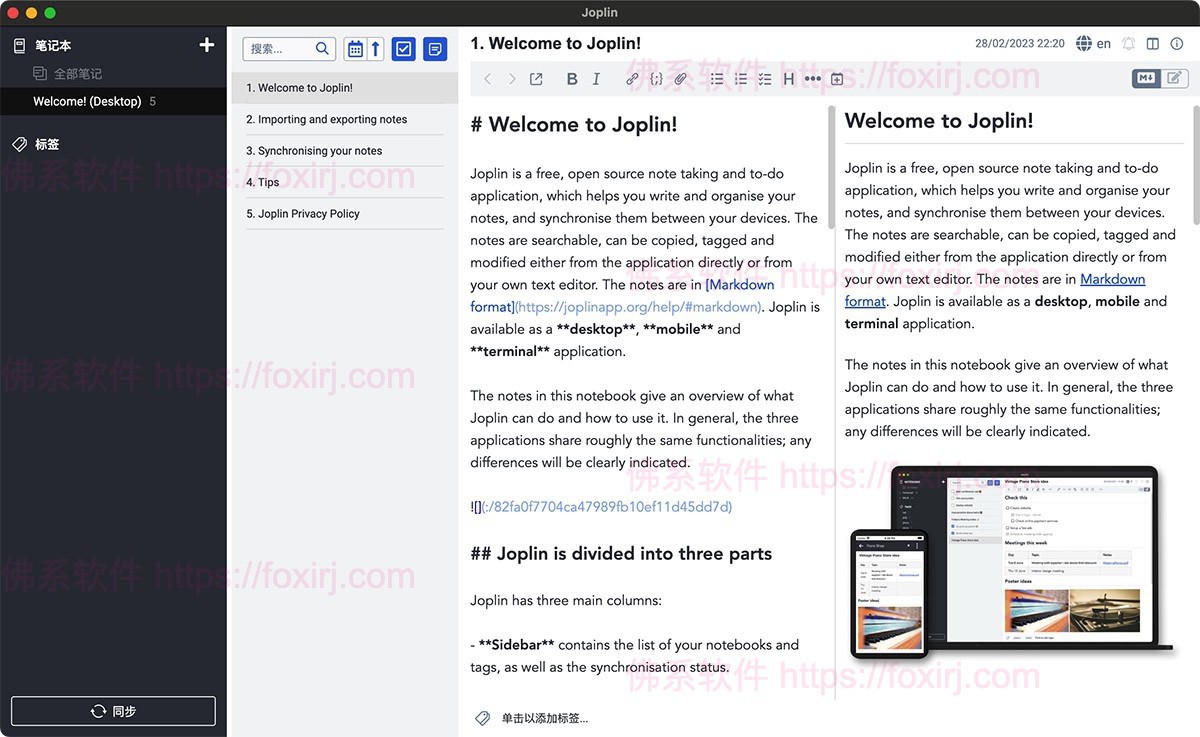Click the spell checker globe icon
This screenshot has height=737, width=1200.
pyautogui.click(x=1084, y=43)
